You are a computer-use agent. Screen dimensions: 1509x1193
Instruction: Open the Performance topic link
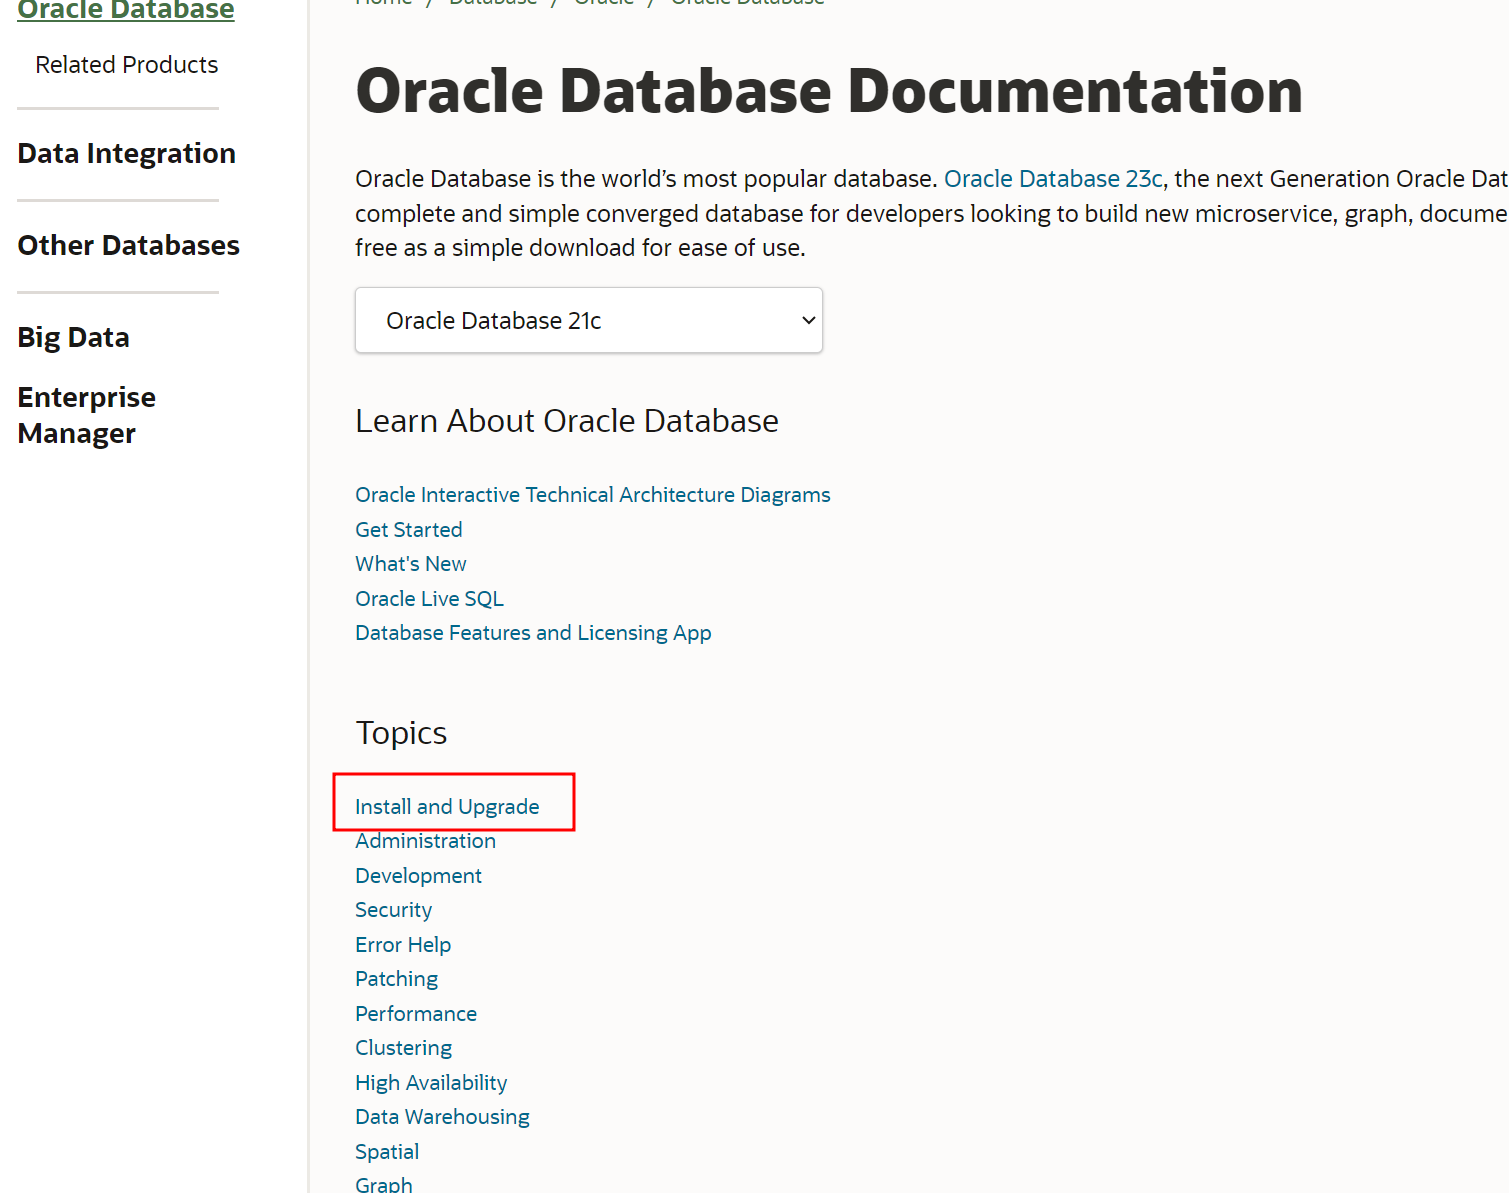click(416, 1014)
